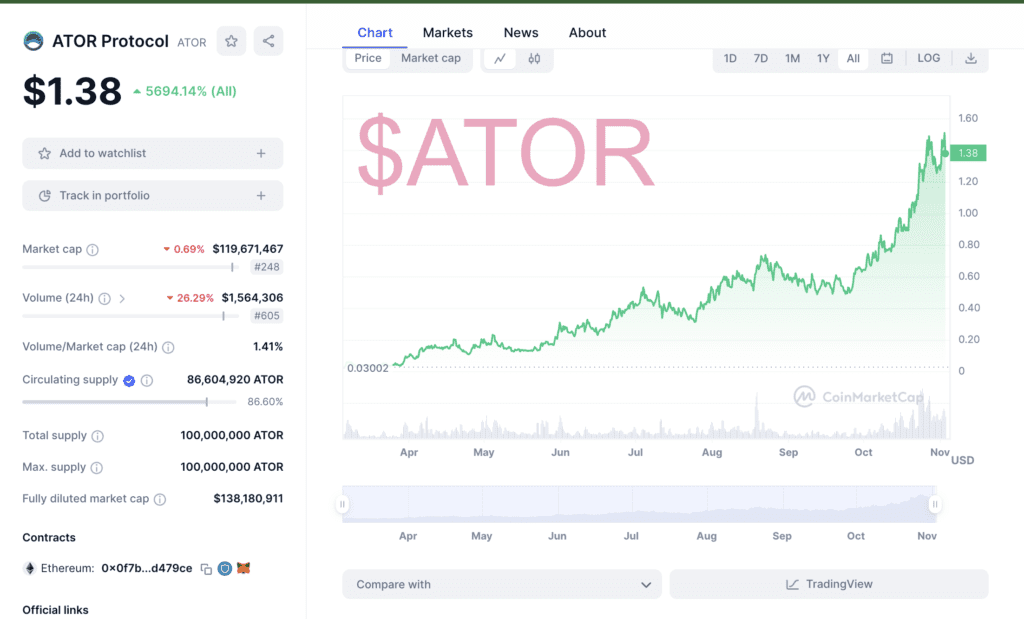Click Track in portfolio button
The width and height of the screenshot is (1024, 619).
(152, 196)
